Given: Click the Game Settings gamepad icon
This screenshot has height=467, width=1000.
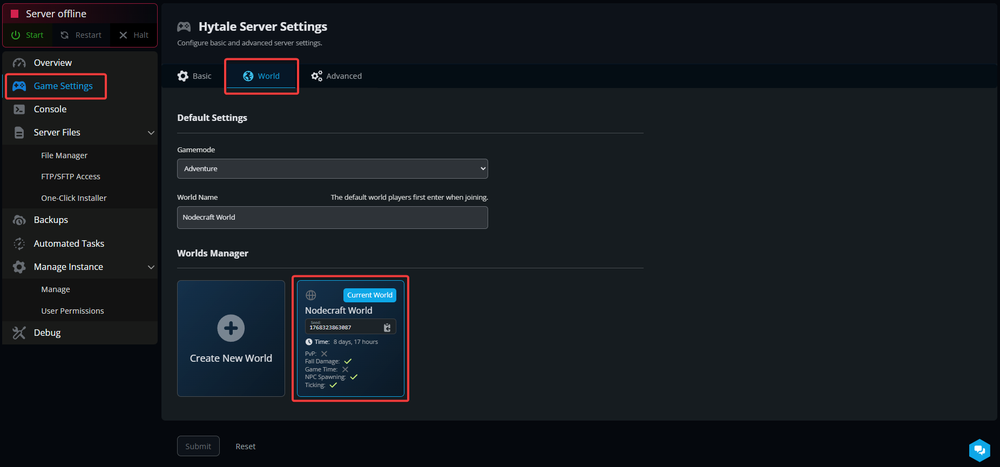Looking at the screenshot, I should point(19,86).
